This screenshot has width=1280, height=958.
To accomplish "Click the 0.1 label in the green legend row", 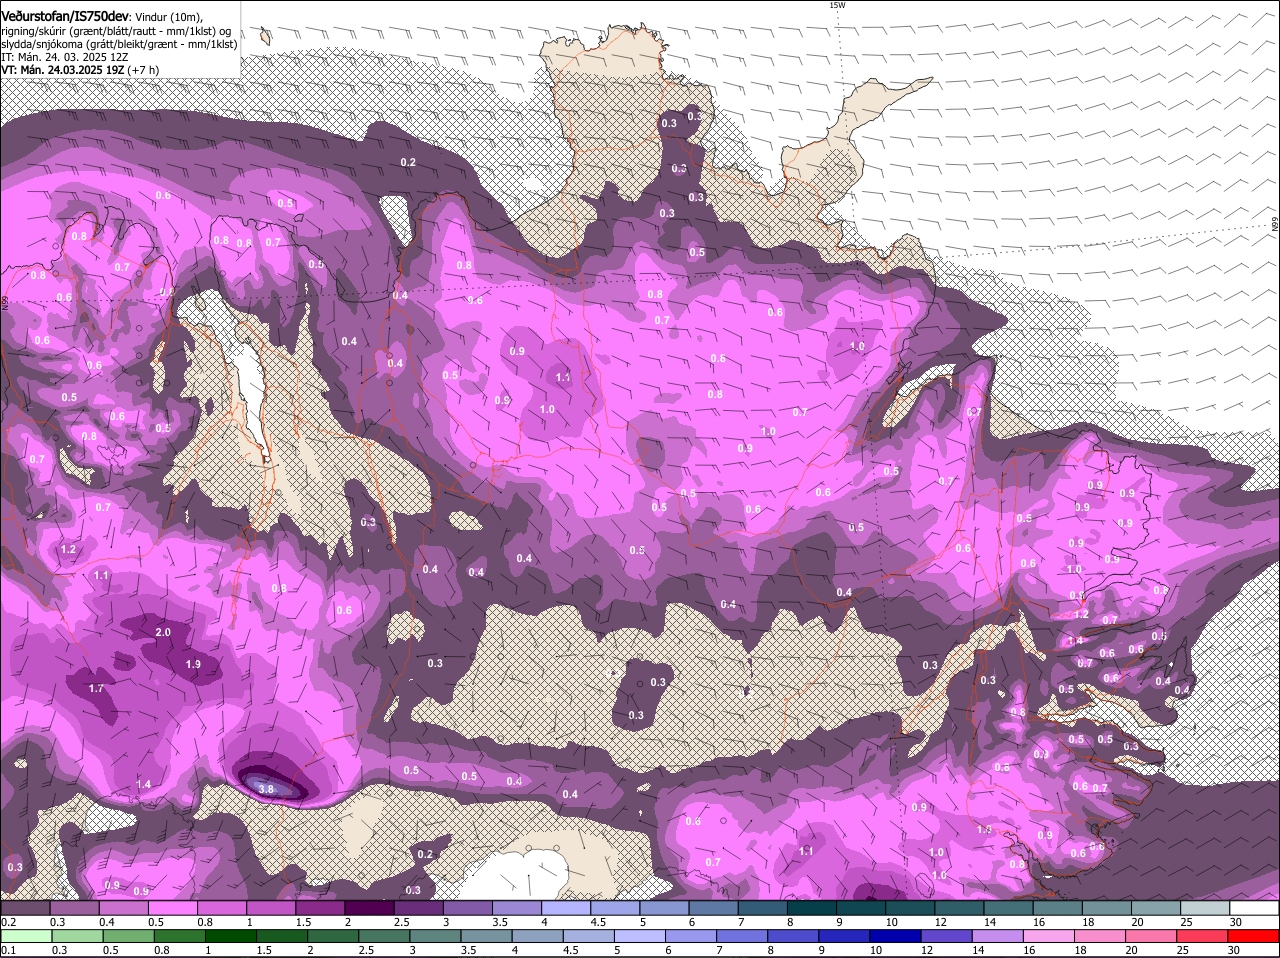I will (x=8, y=950).
